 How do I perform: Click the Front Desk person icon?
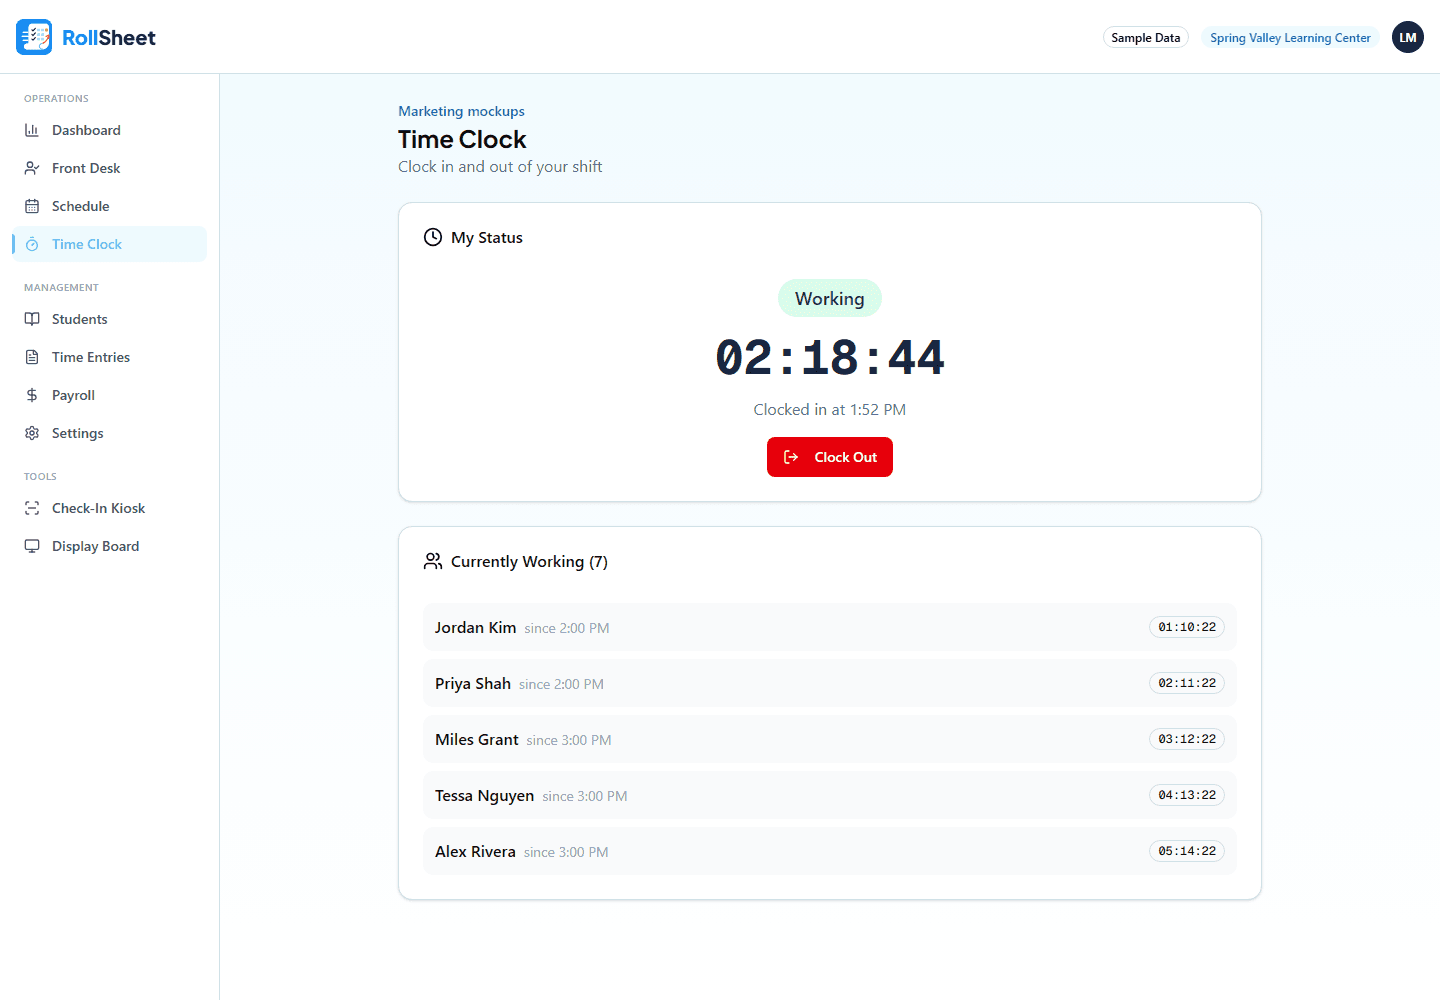32,168
